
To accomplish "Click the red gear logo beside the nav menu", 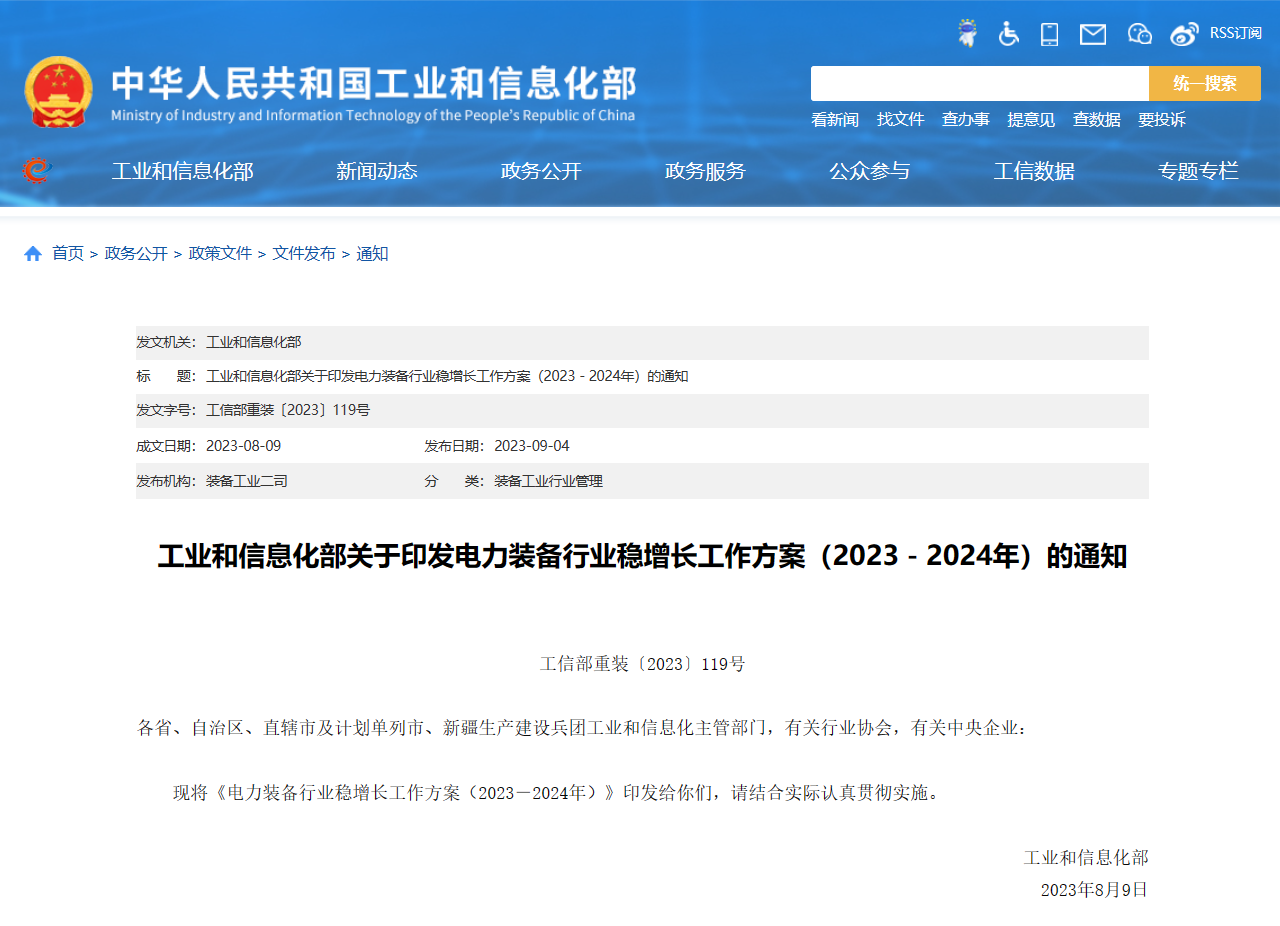I will pyautogui.click(x=36, y=171).
